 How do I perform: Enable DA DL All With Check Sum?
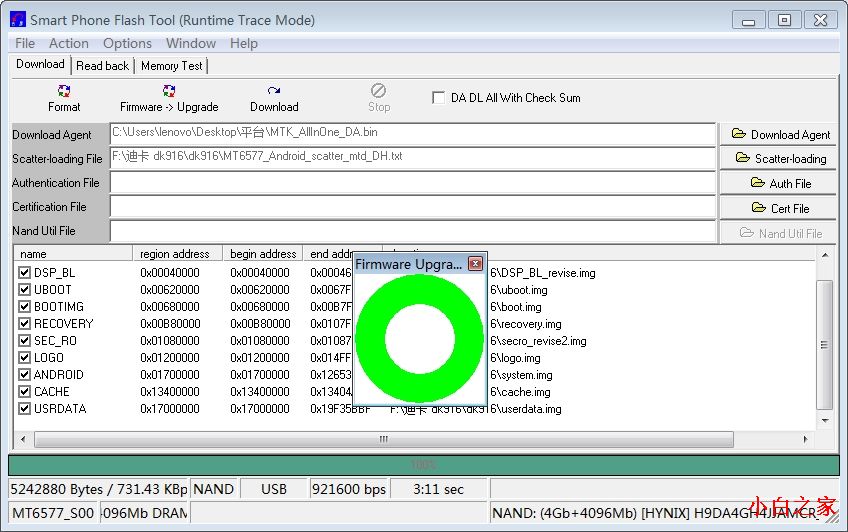pos(438,98)
